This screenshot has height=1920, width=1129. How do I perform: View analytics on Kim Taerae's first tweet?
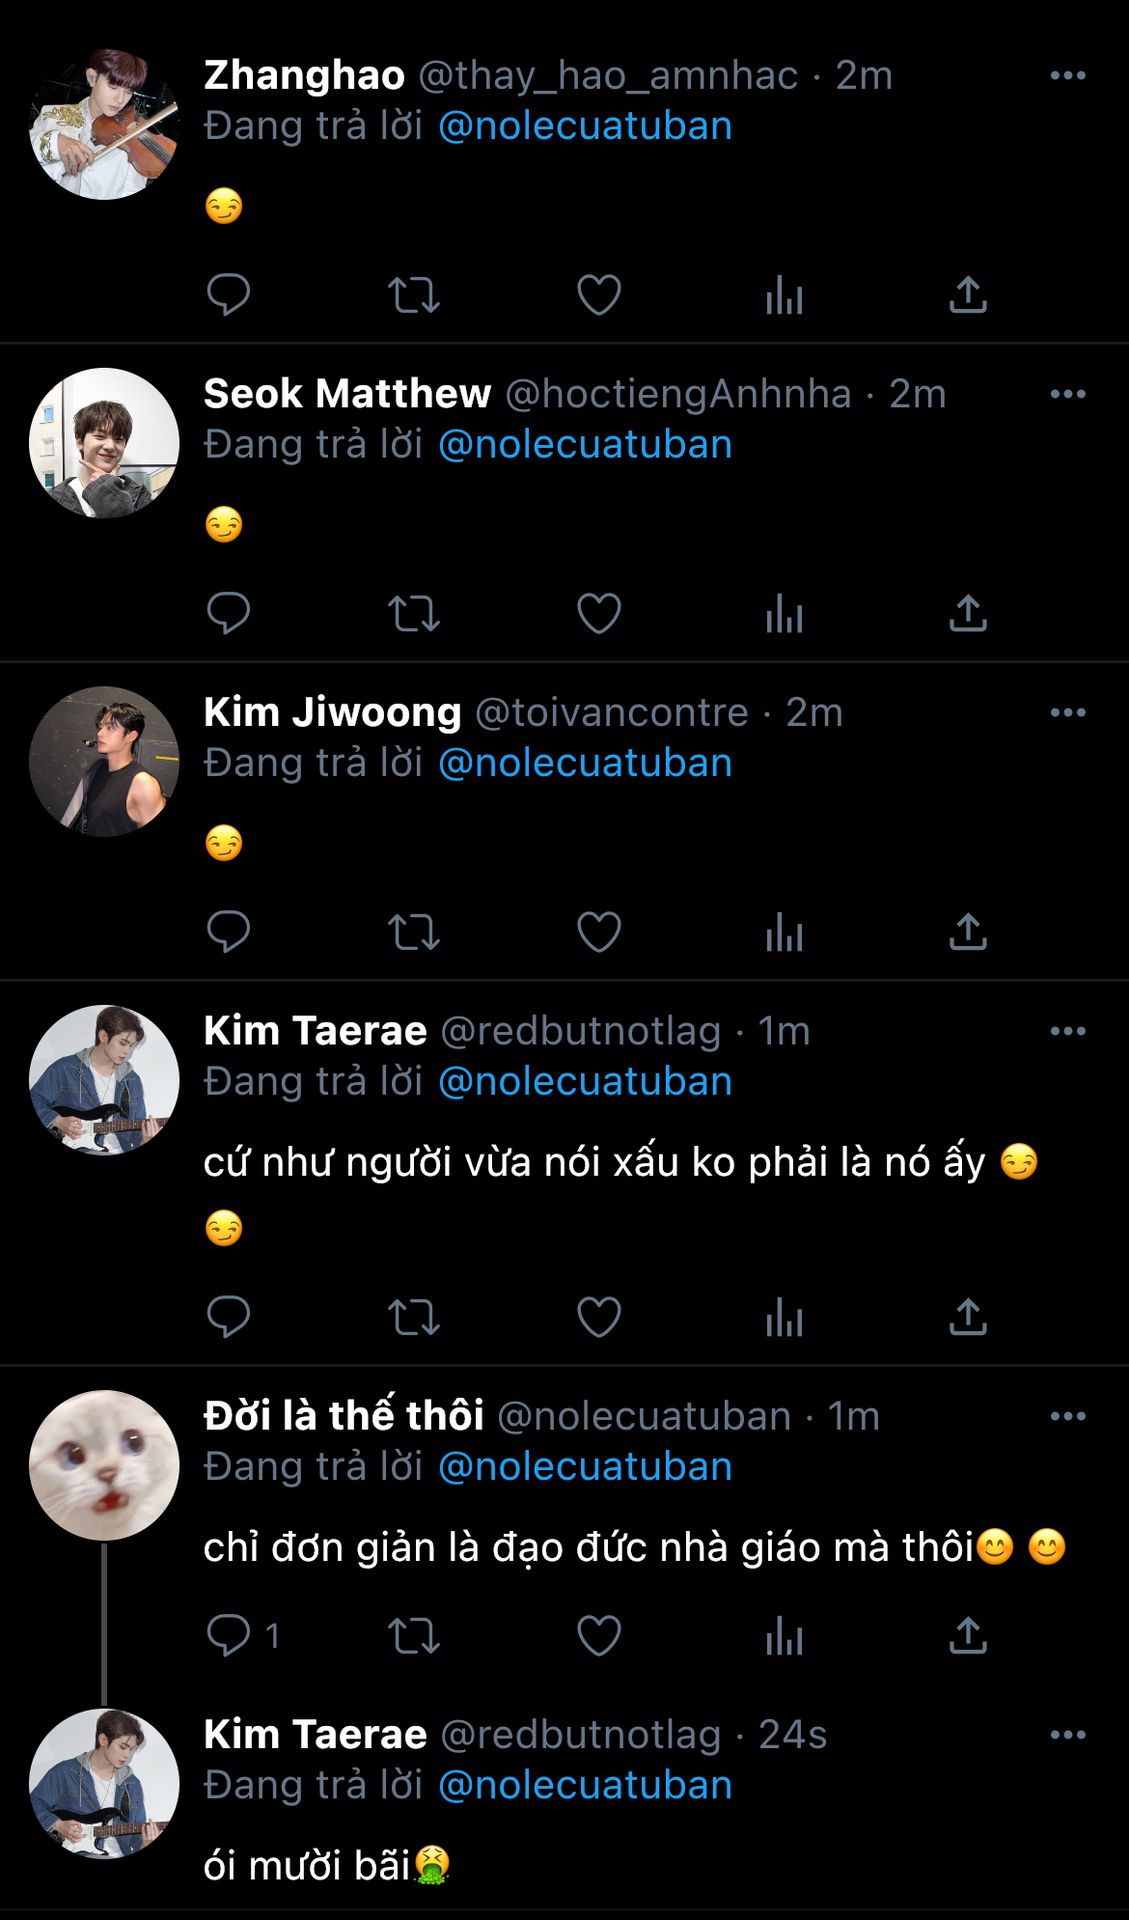pyautogui.click(x=784, y=1317)
